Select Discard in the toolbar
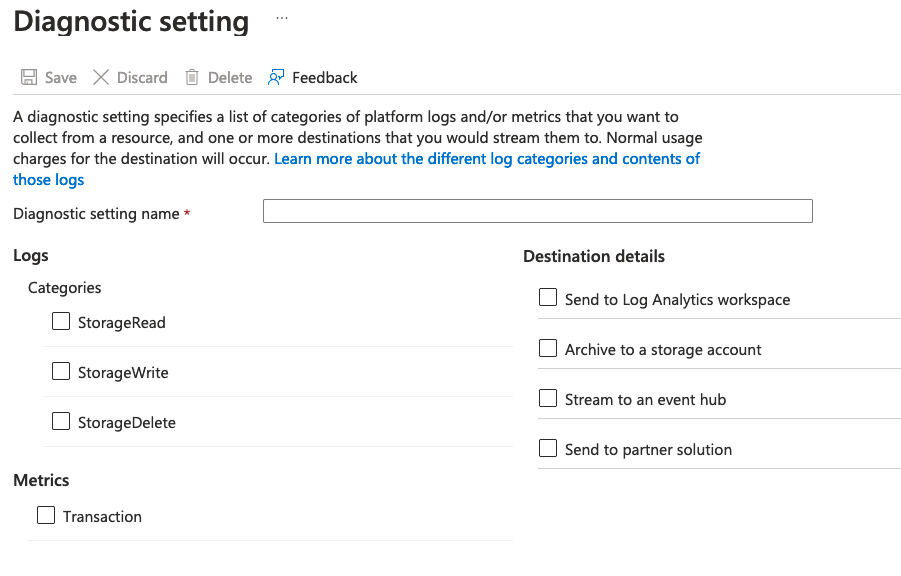The height and width of the screenshot is (576, 901). click(142, 77)
